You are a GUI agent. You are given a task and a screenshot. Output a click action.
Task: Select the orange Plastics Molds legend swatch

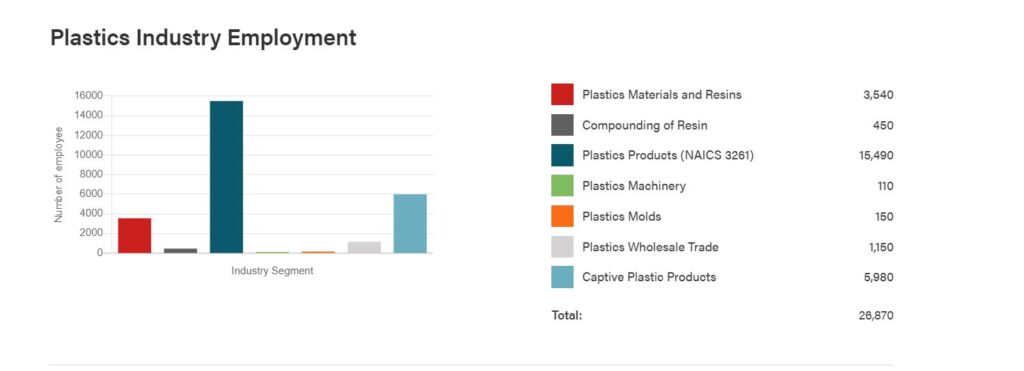tap(562, 216)
